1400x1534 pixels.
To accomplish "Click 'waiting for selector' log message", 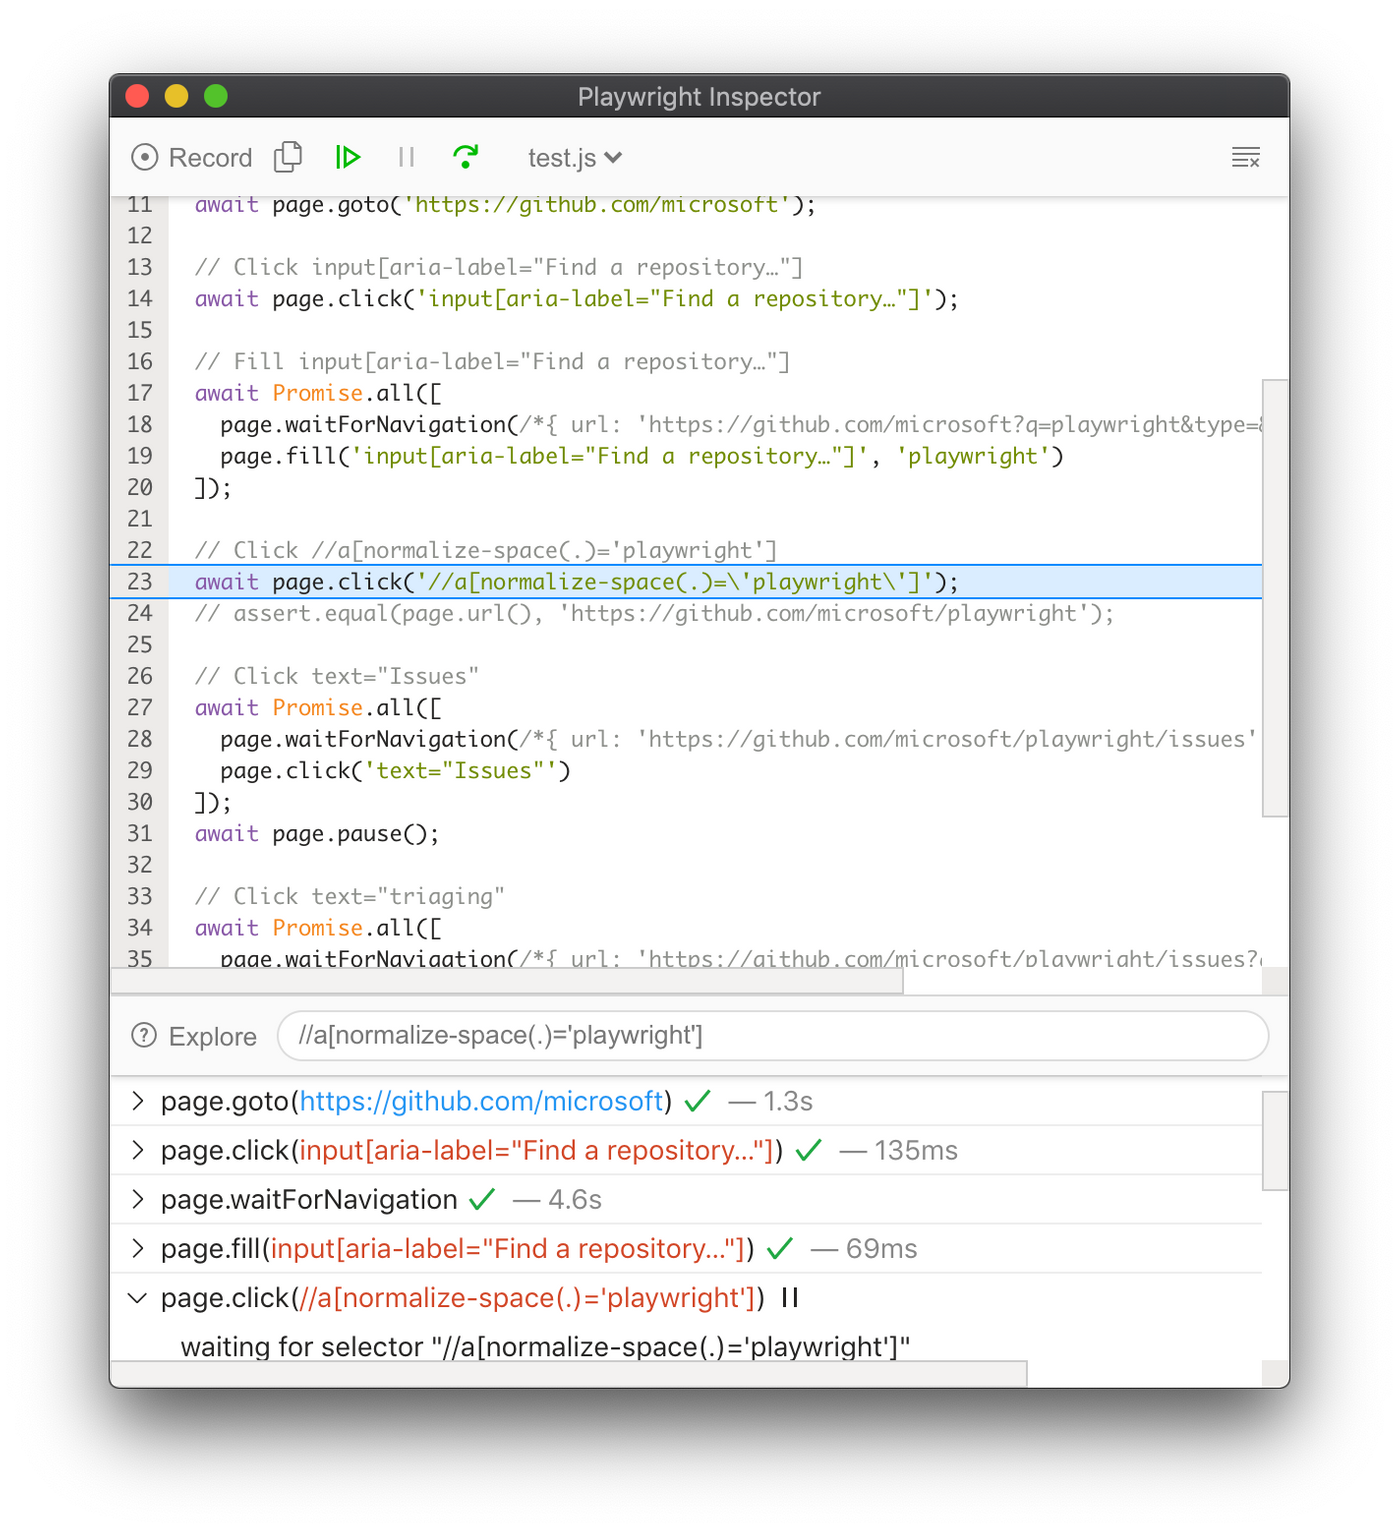I will pyautogui.click(x=545, y=1346).
